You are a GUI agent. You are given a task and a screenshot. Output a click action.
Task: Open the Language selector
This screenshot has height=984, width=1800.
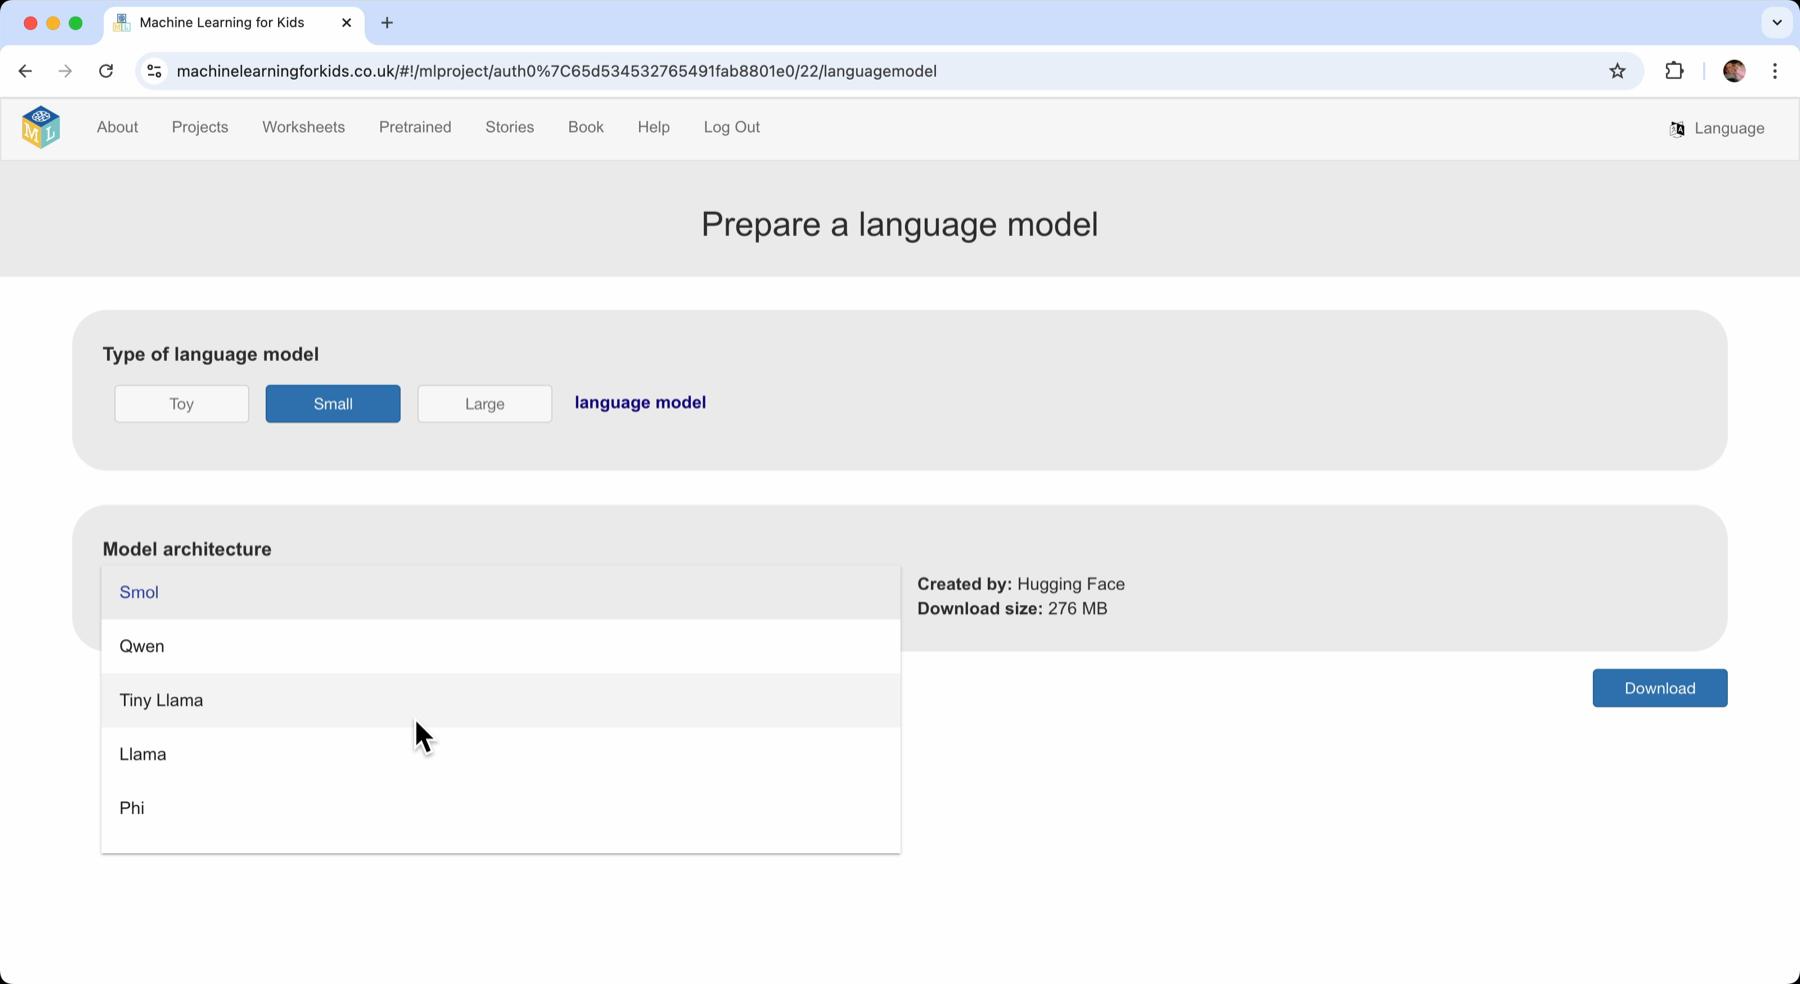point(1717,128)
